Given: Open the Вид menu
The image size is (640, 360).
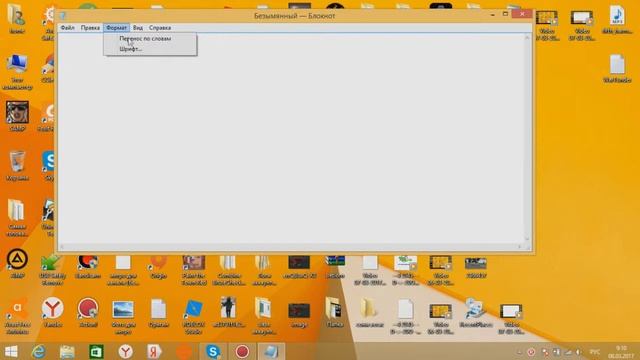Looking at the screenshot, I should (138, 28).
